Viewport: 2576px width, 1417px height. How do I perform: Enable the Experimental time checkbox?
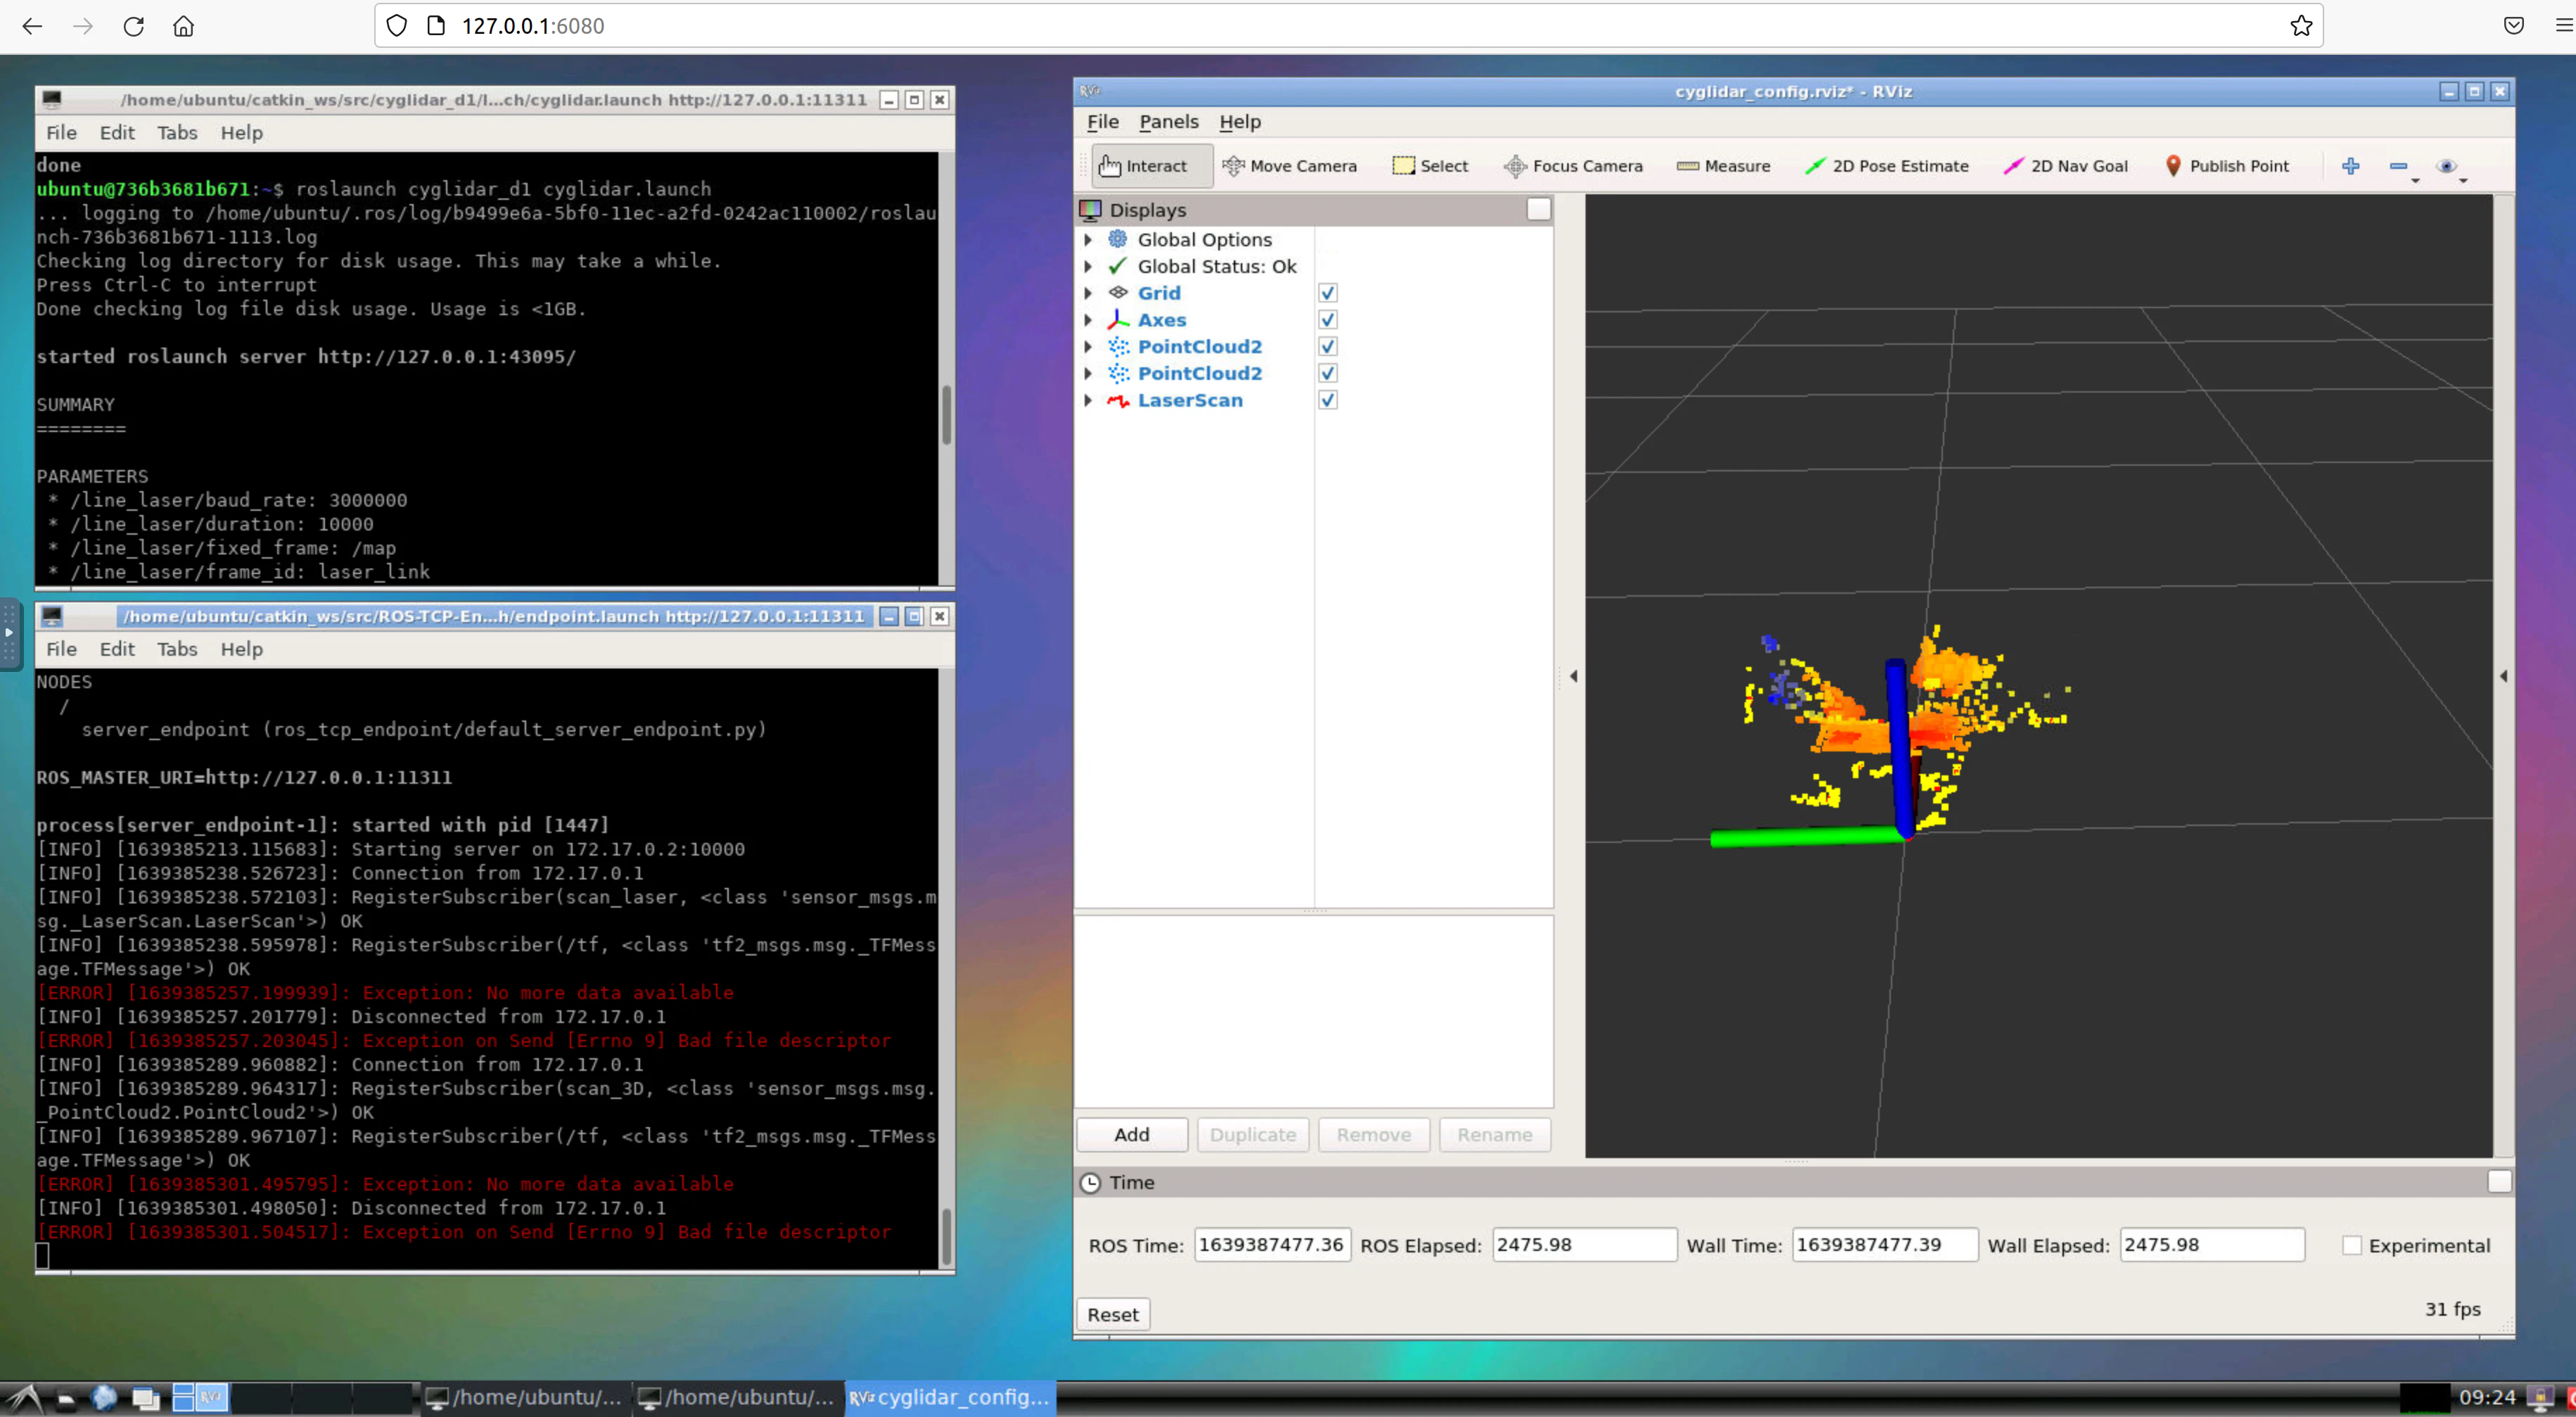click(x=2351, y=1245)
